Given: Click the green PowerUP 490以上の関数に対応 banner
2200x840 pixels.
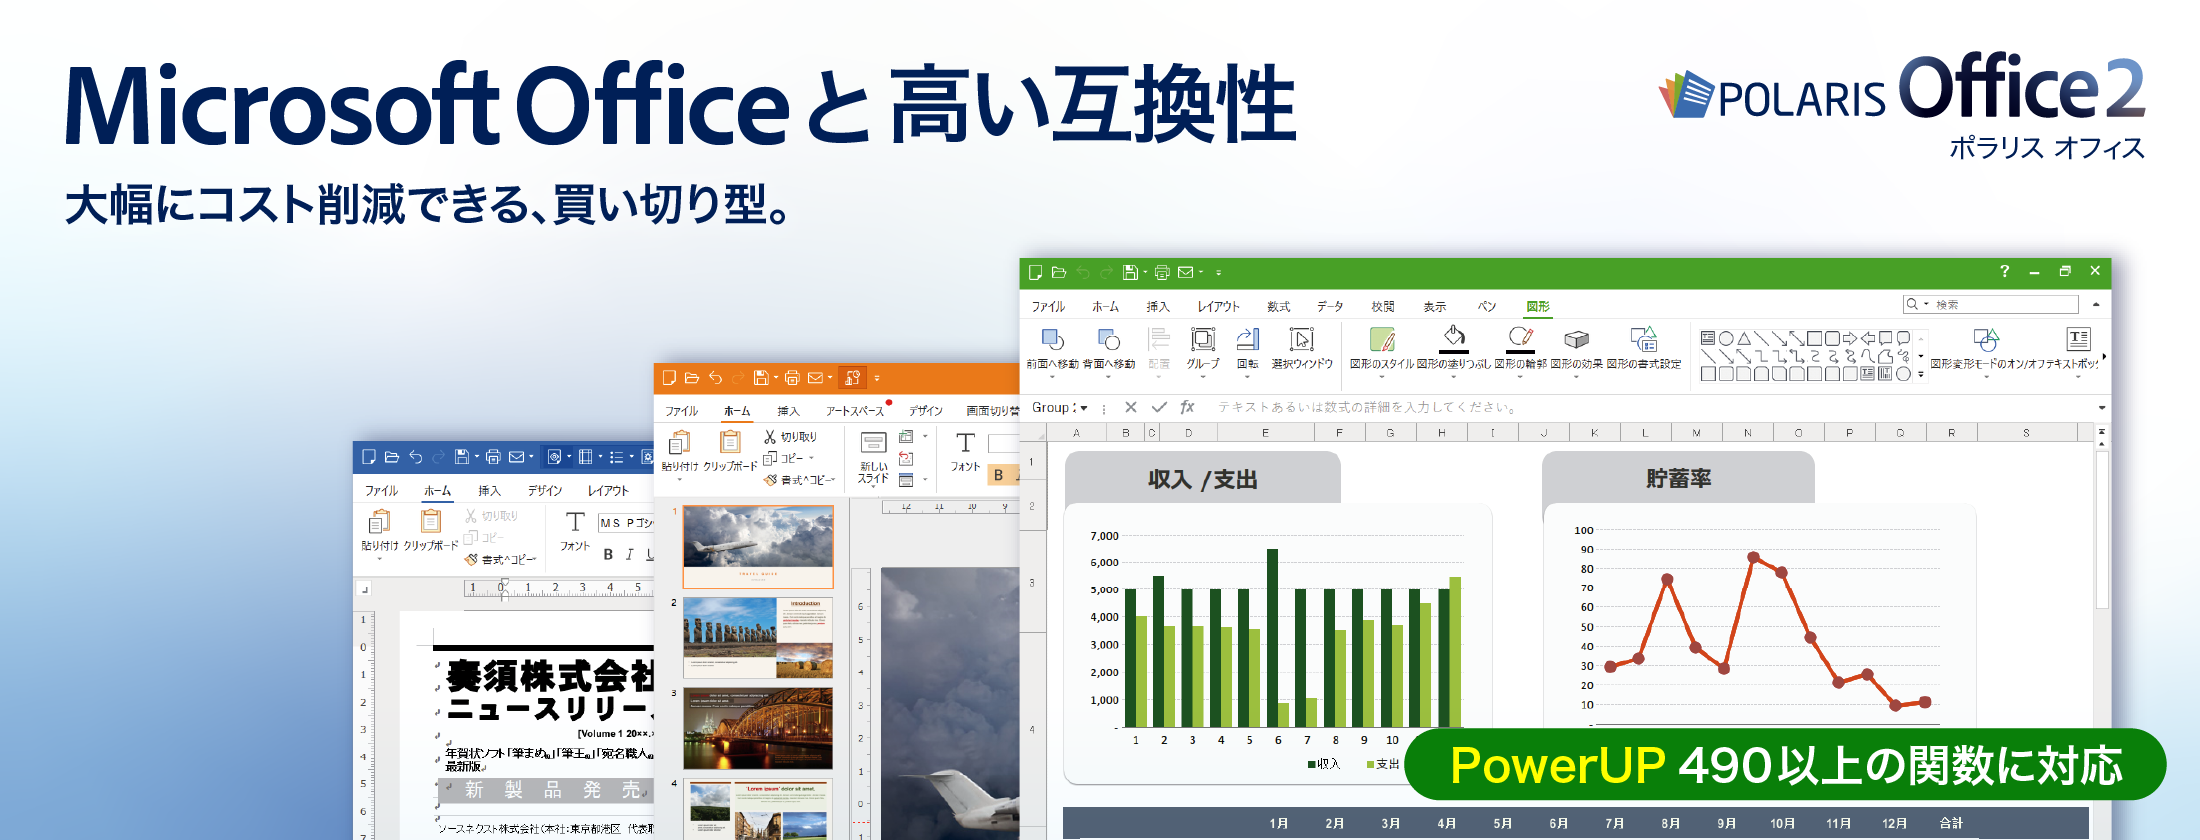Looking at the screenshot, I should pos(1785,765).
